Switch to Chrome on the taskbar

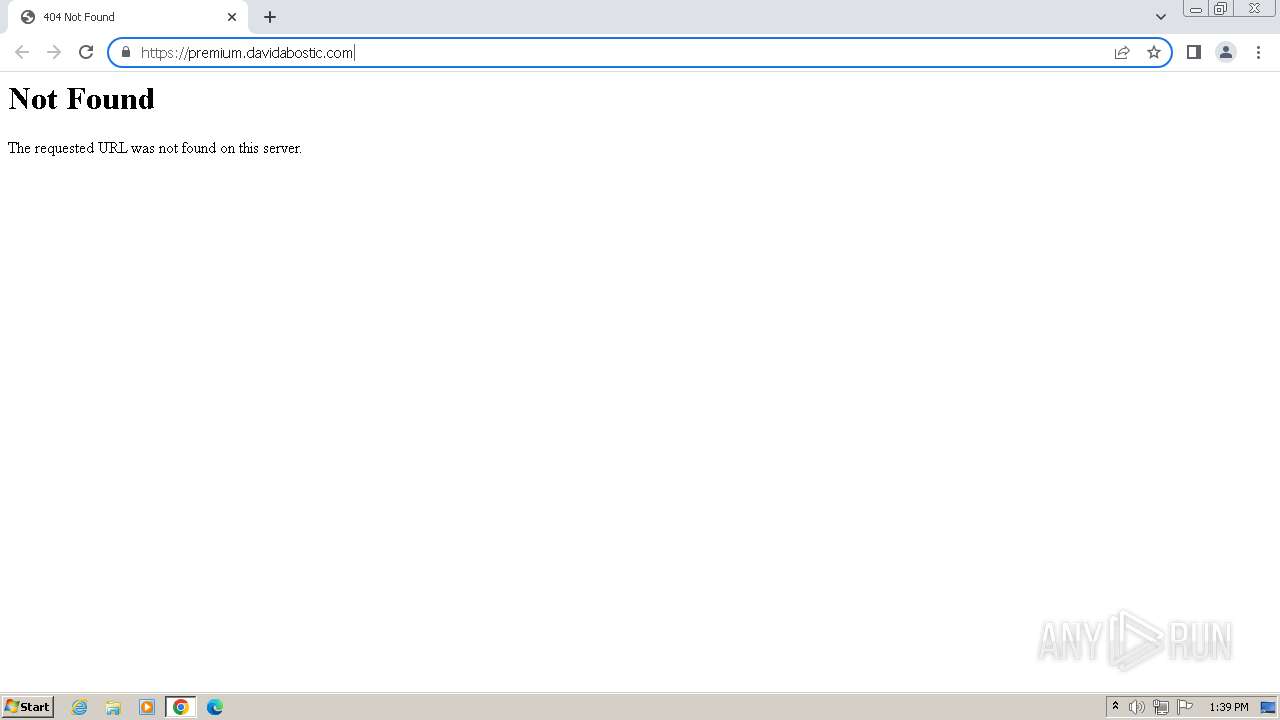[181, 707]
